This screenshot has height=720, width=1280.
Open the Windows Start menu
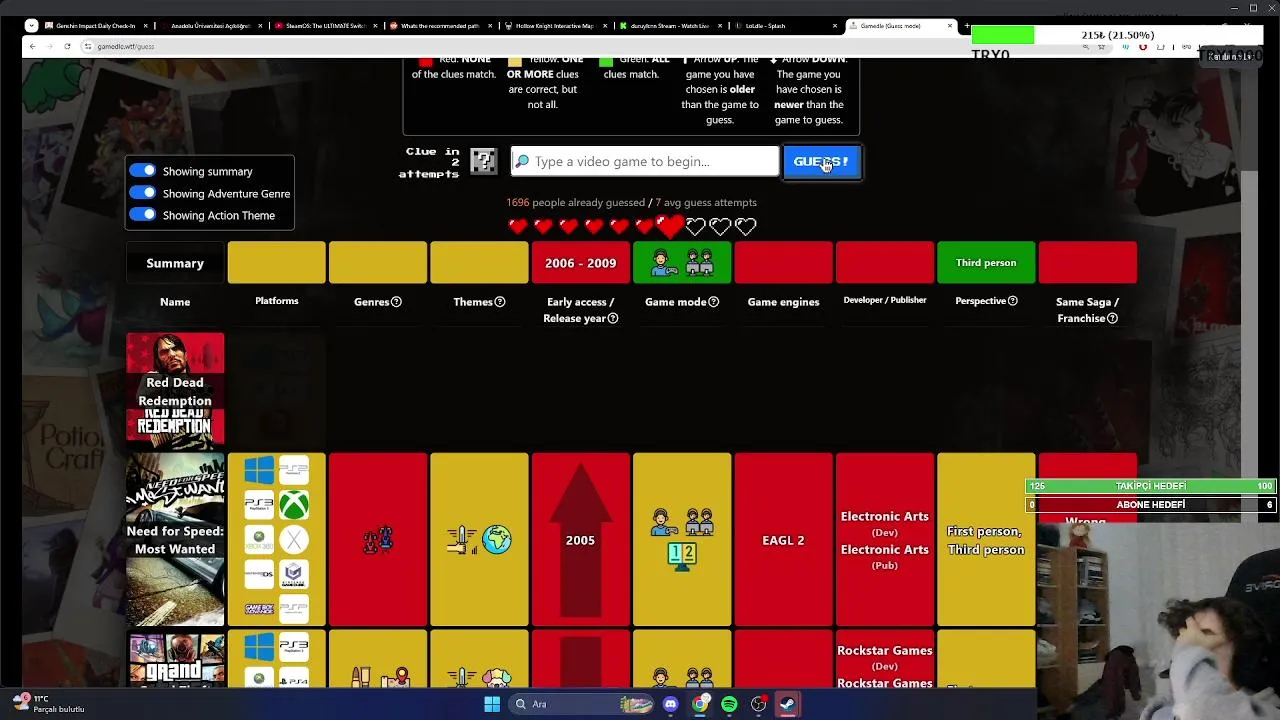492,704
